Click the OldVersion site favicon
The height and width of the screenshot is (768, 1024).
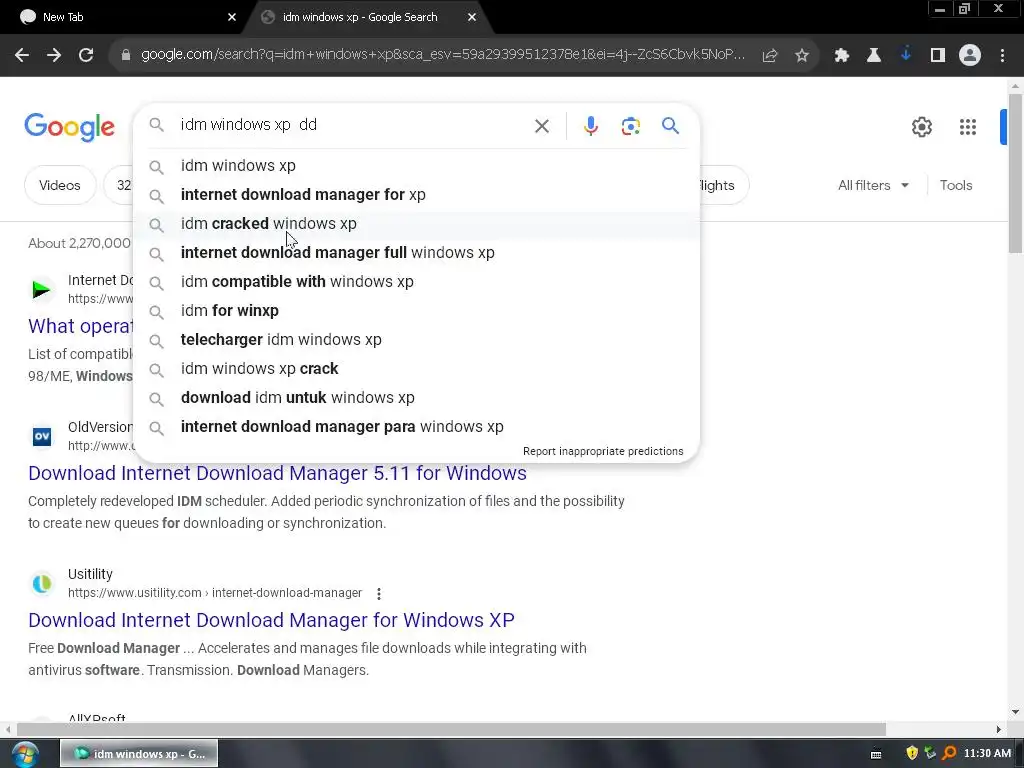(x=42, y=436)
